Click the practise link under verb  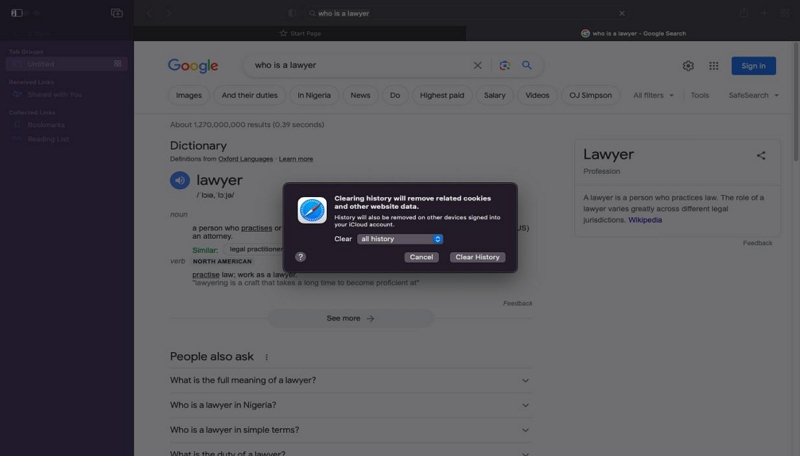point(206,274)
